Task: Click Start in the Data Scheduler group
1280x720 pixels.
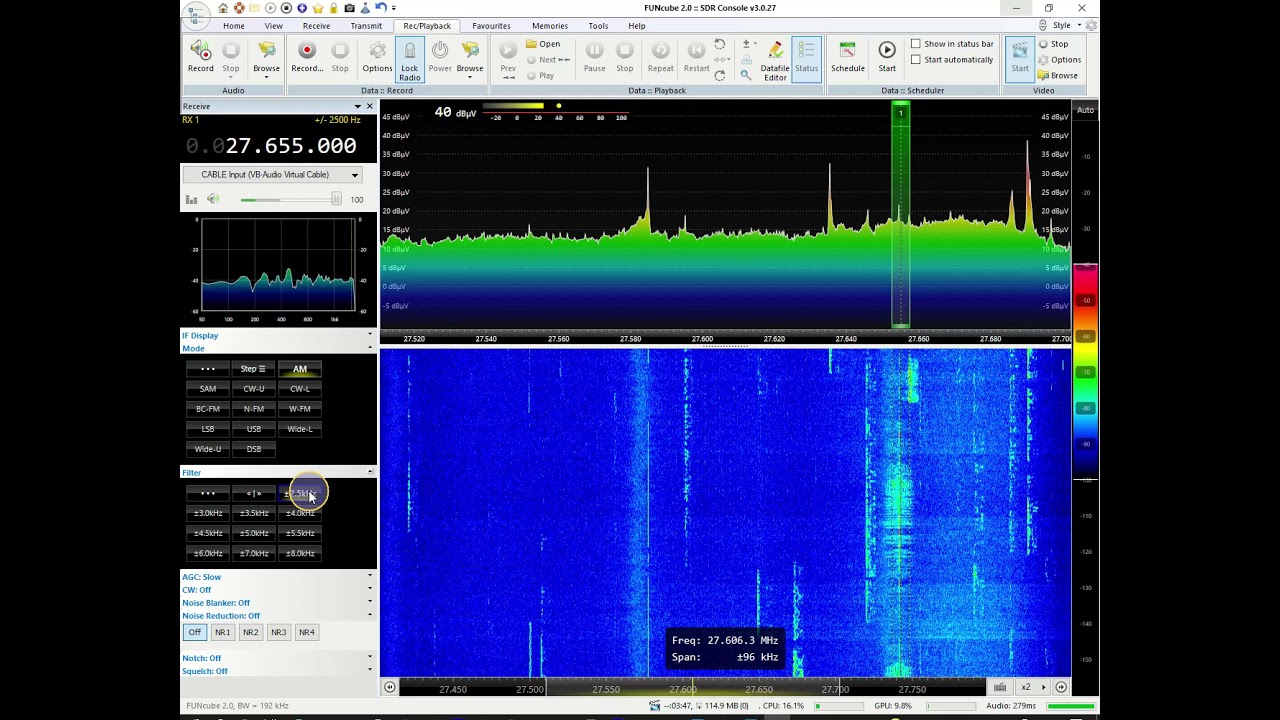Action: tap(887, 57)
